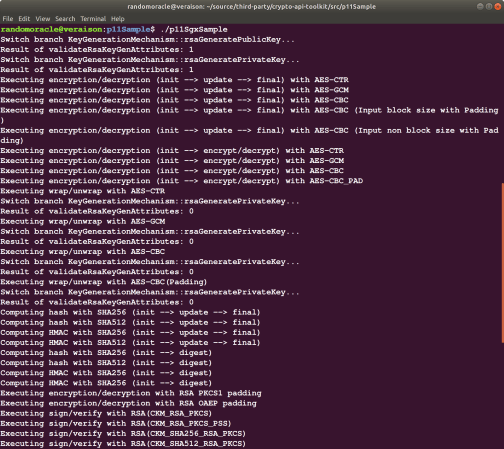The height and width of the screenshot is (449, 504).
Task: Click 'Computing hash with SHA512 (init --> update' line
Action: tap(130, 322)
